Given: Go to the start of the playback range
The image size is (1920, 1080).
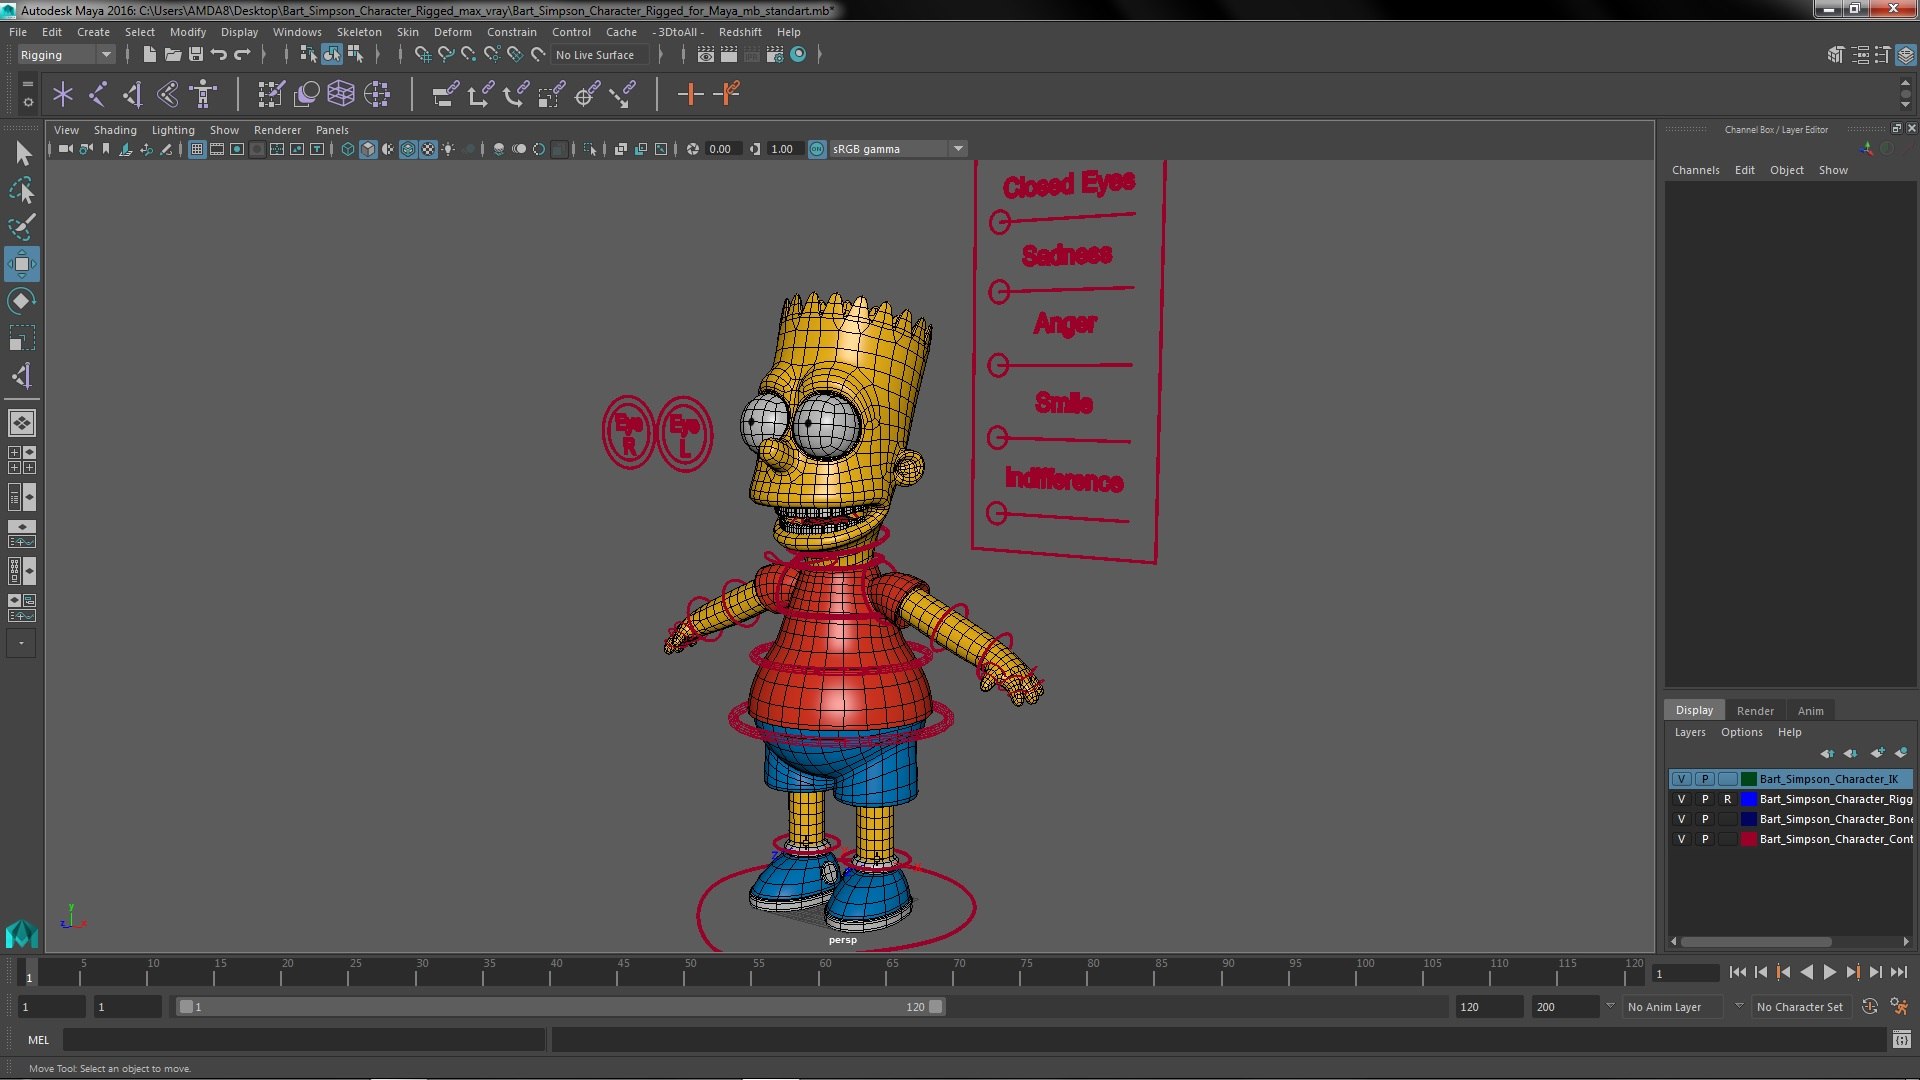Looking at the screenshot, I should pos(1737,972).
